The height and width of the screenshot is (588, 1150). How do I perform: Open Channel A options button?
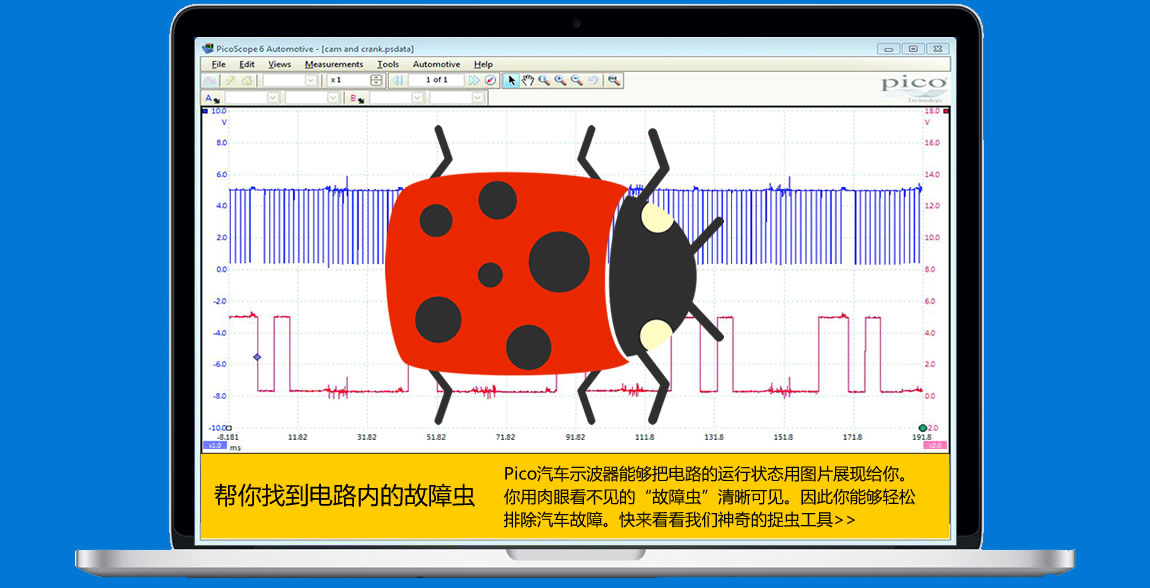(x=212, y=98)
